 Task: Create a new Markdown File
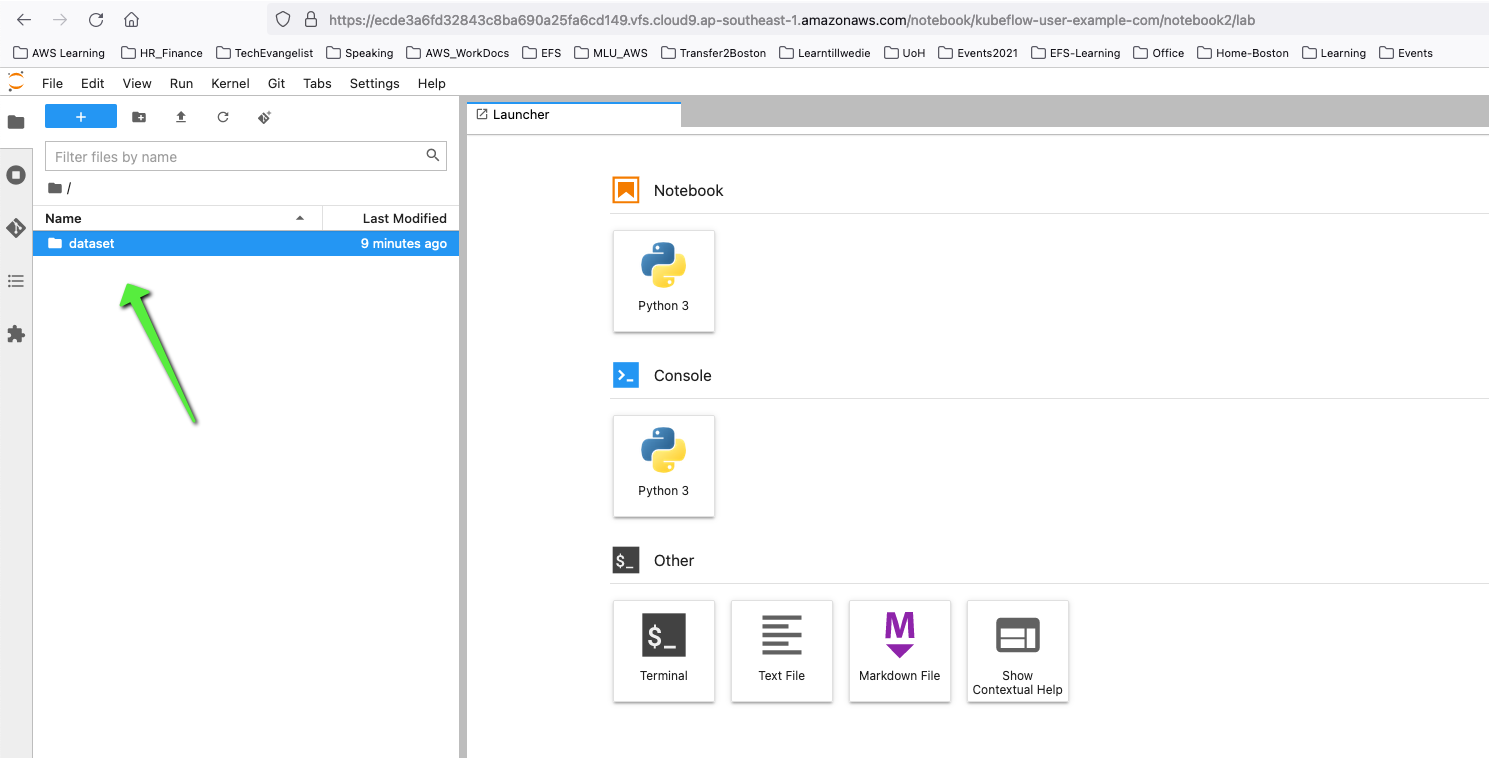(900, 651)
